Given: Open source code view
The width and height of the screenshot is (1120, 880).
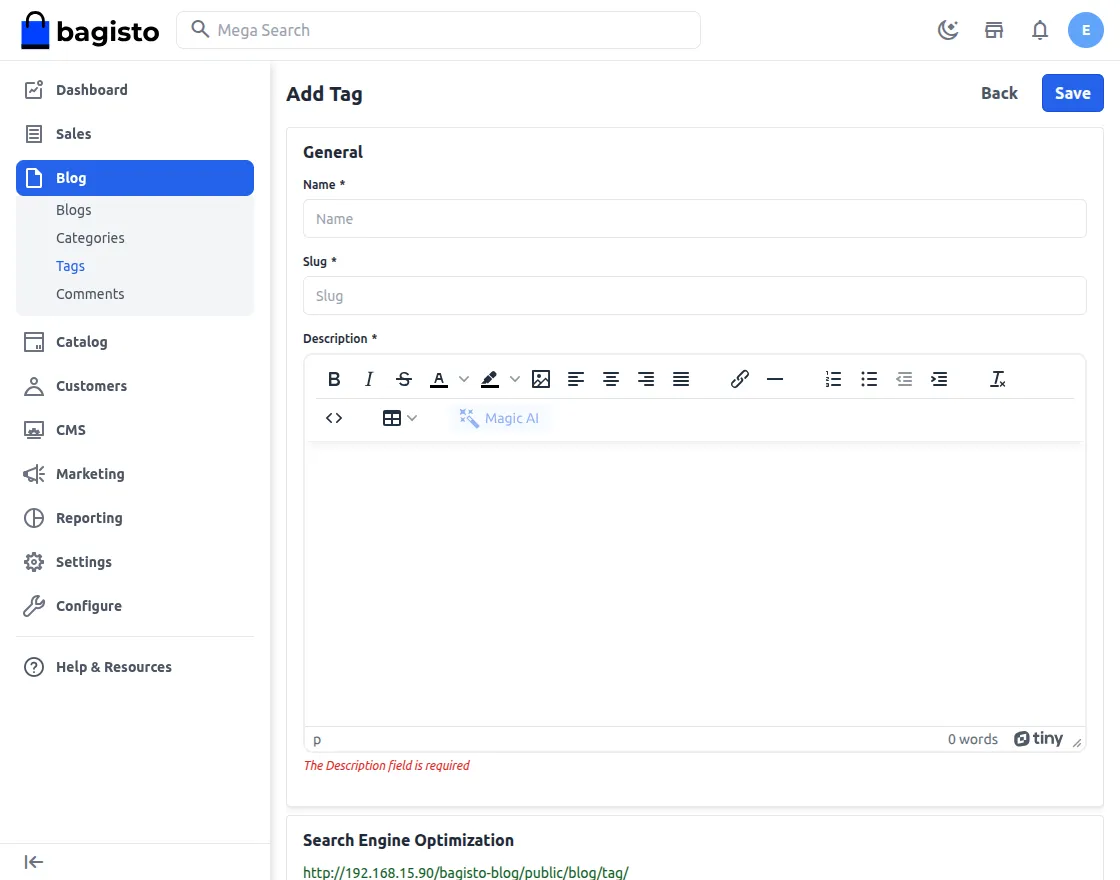Looking at the screenshot, I should point(334,419).
